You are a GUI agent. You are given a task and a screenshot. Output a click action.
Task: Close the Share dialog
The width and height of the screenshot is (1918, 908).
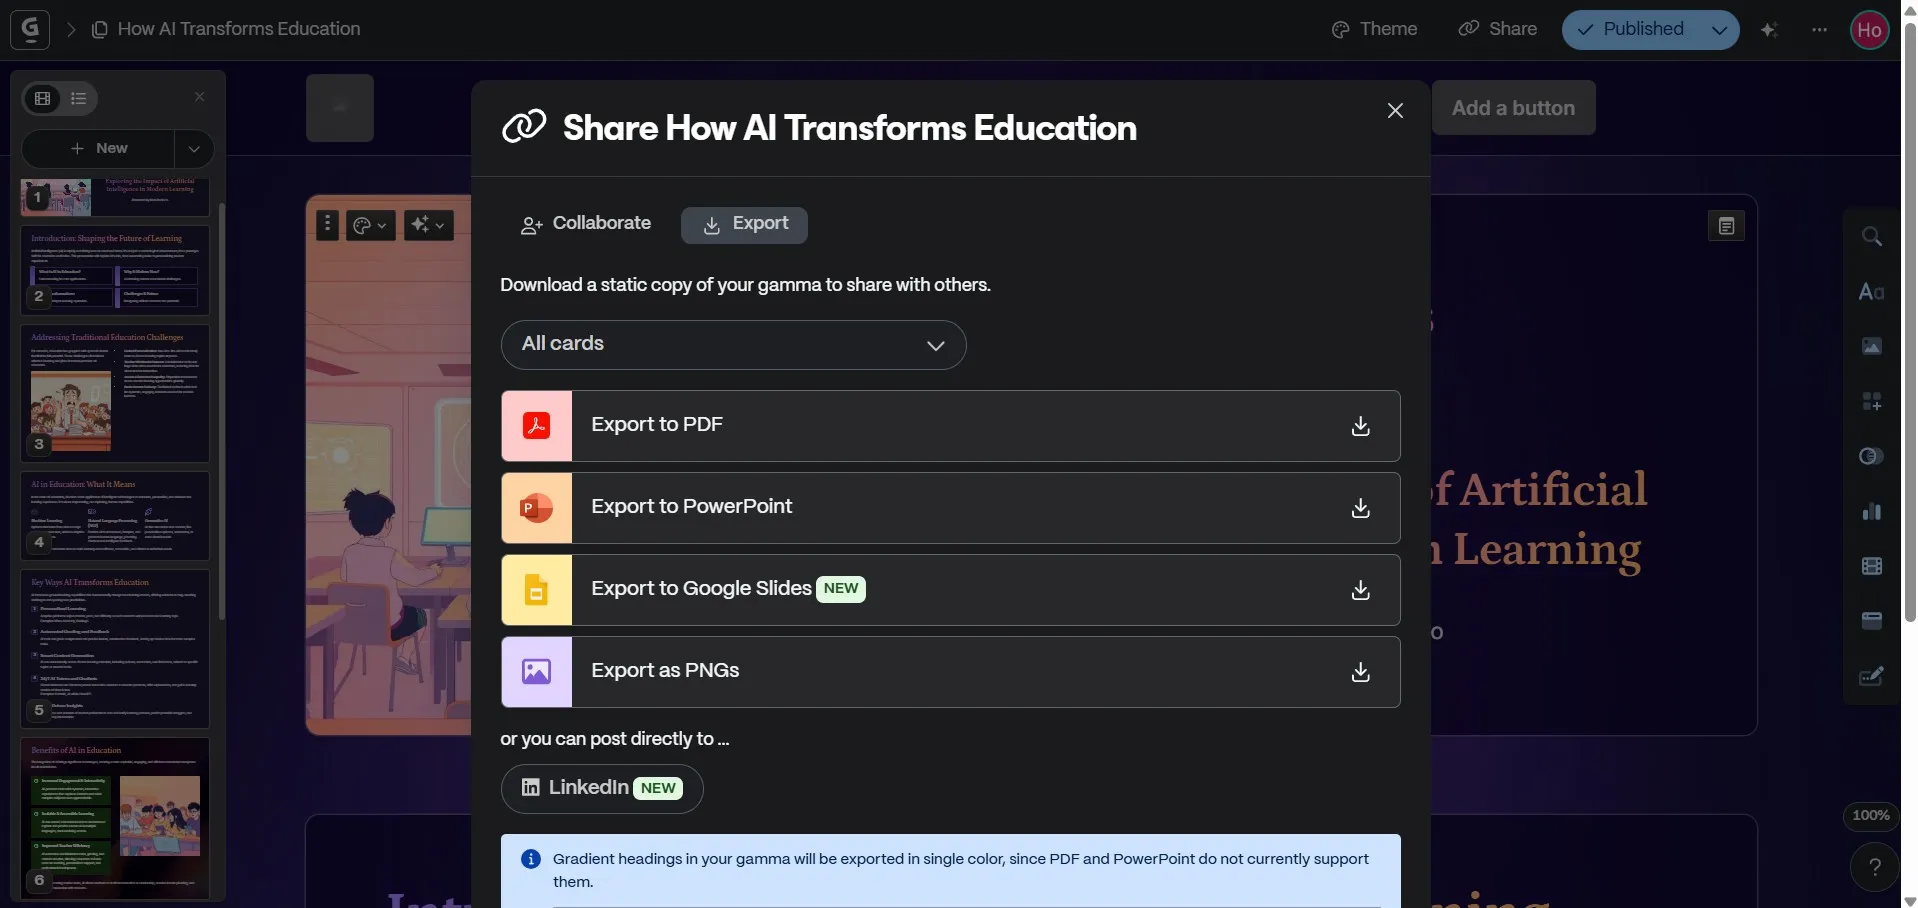coord(1395,111)
